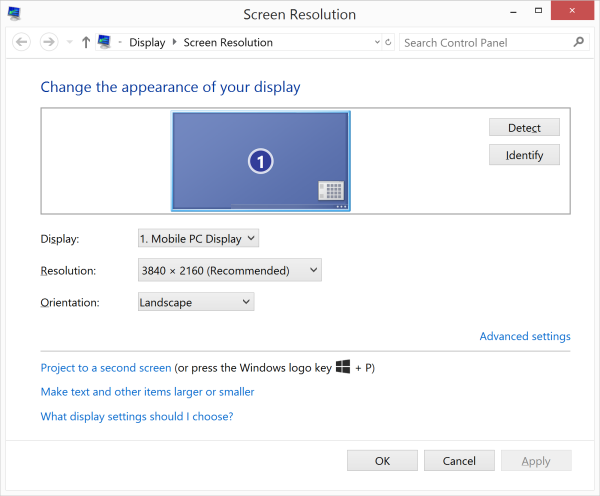This screenshot has width=600, height=496.
Task: Expand the arrow after Display breadcrumb
Action: click(174, 42)
